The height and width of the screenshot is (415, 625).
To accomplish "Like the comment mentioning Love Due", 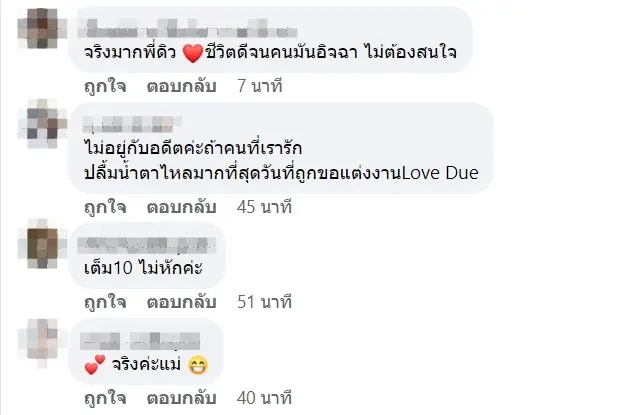I will tap(104, 209).
